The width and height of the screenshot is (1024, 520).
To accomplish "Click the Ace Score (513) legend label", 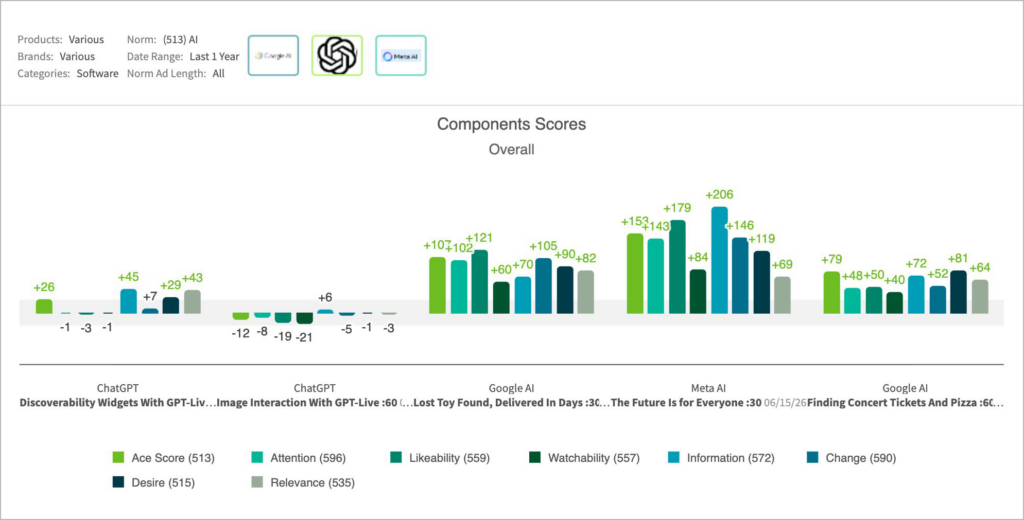I will tap(173, 458).
